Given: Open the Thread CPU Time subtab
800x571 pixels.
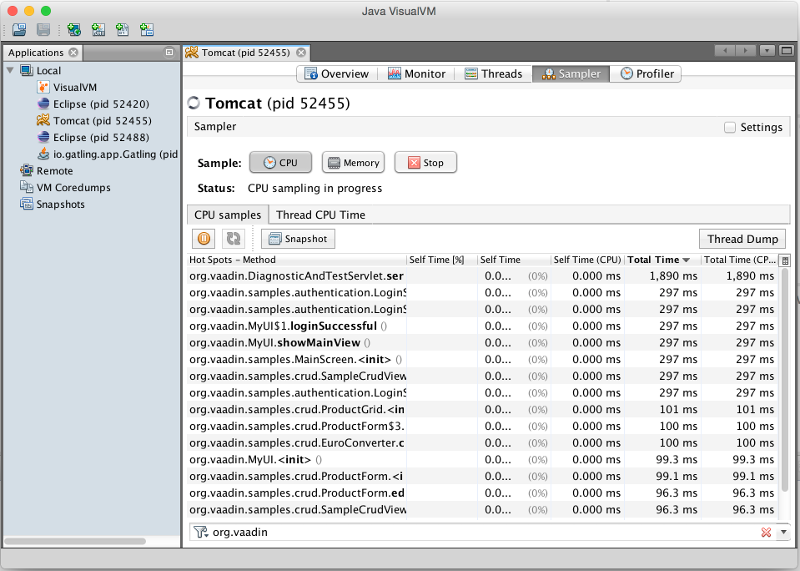Looking at the screenshot, I should 320,215.
